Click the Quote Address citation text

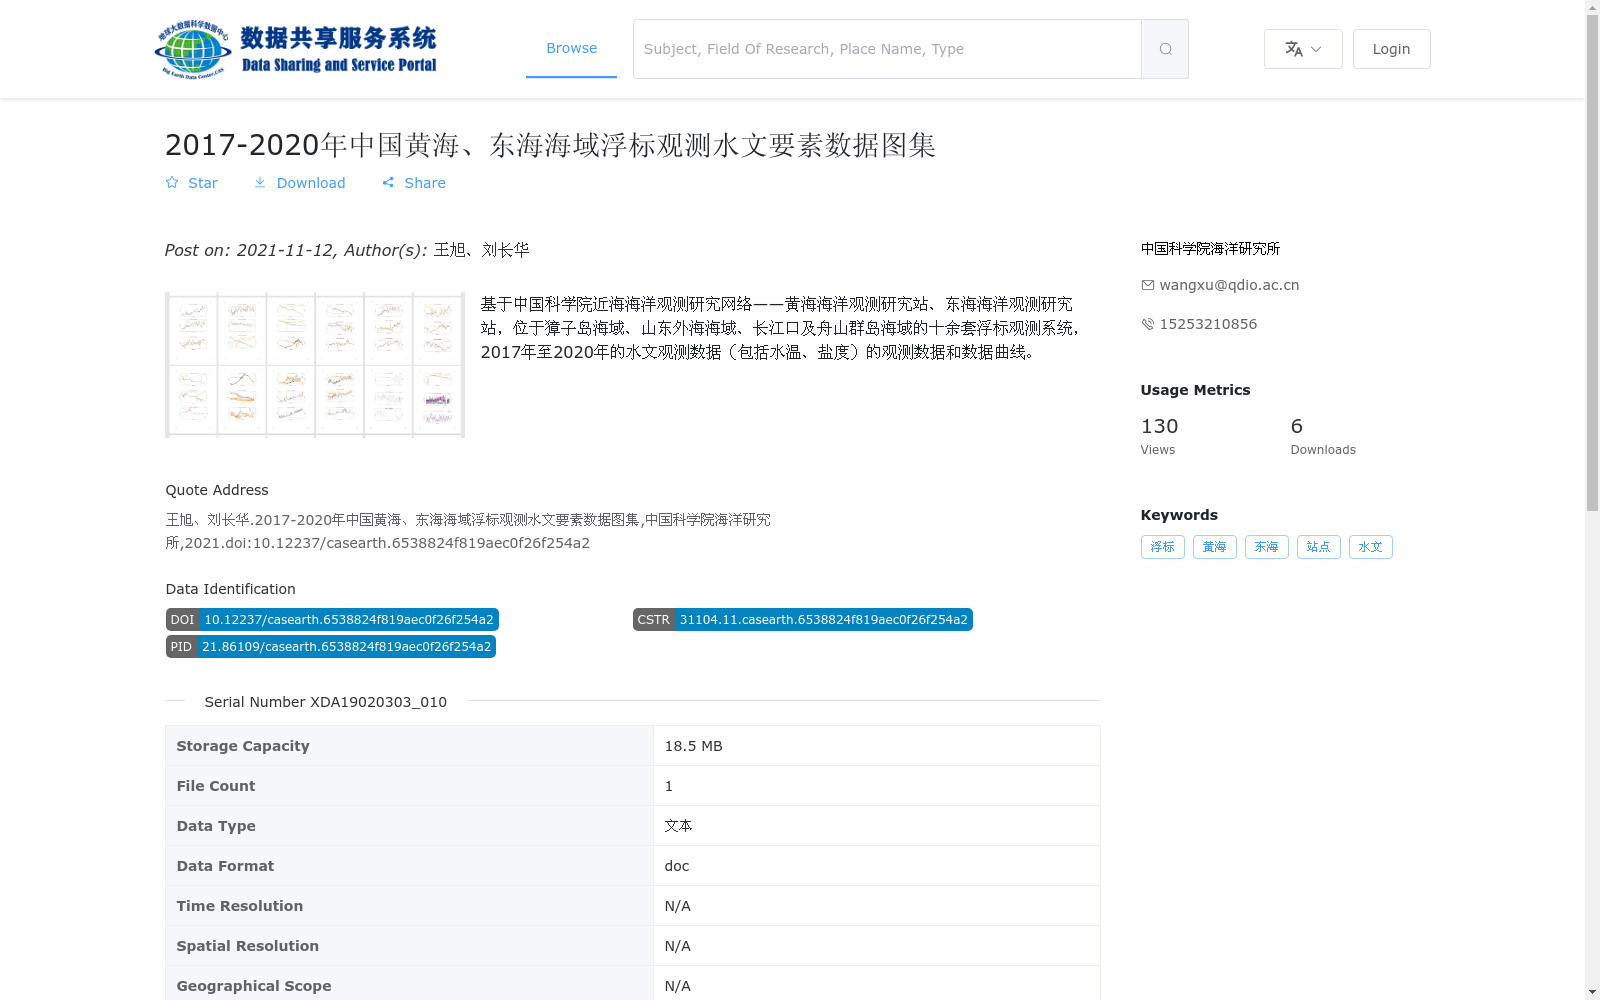[468, 532]
